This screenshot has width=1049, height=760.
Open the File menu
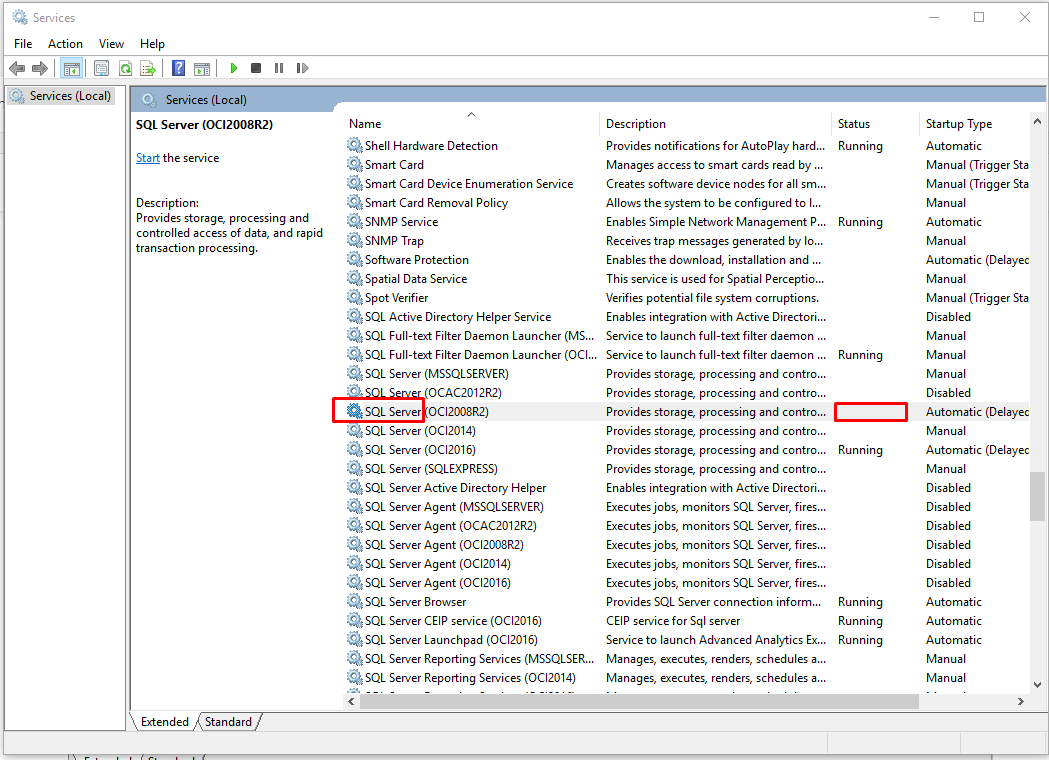pos(23,43)
